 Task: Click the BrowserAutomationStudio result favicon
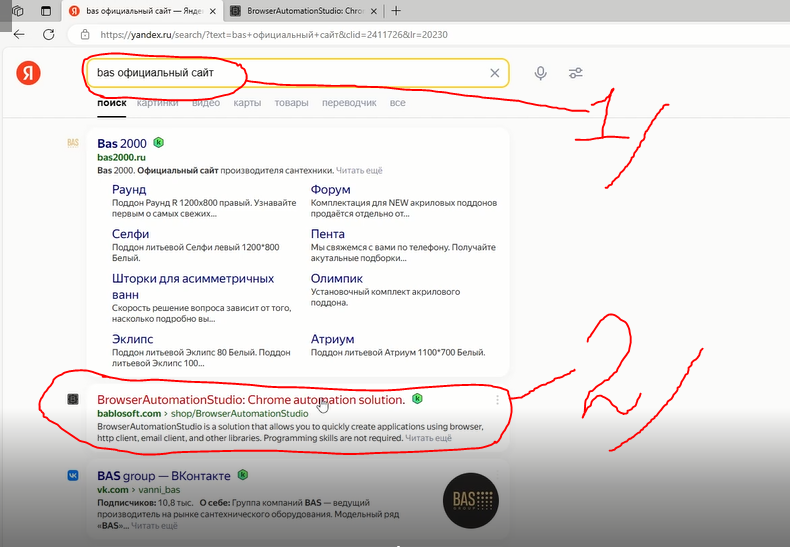click(x=73, y=399)
